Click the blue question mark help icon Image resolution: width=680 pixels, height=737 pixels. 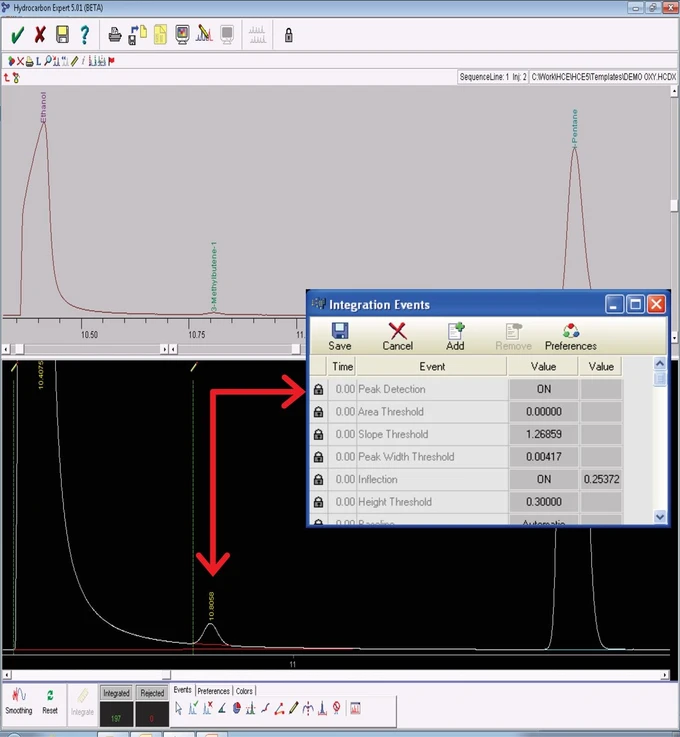click(85, 35)
